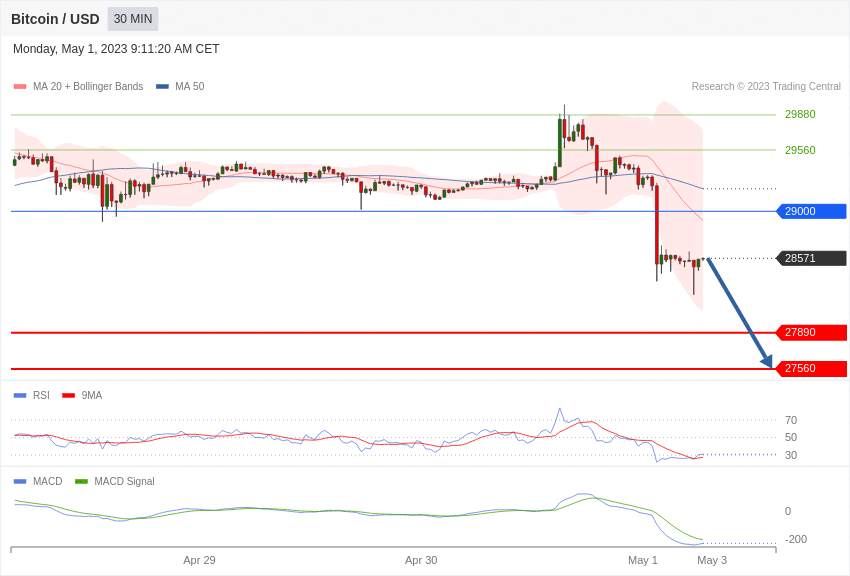This screenshot has width=850, height=576.
Task: Click the 'MA 50' legend label
Action: [190, 86]
